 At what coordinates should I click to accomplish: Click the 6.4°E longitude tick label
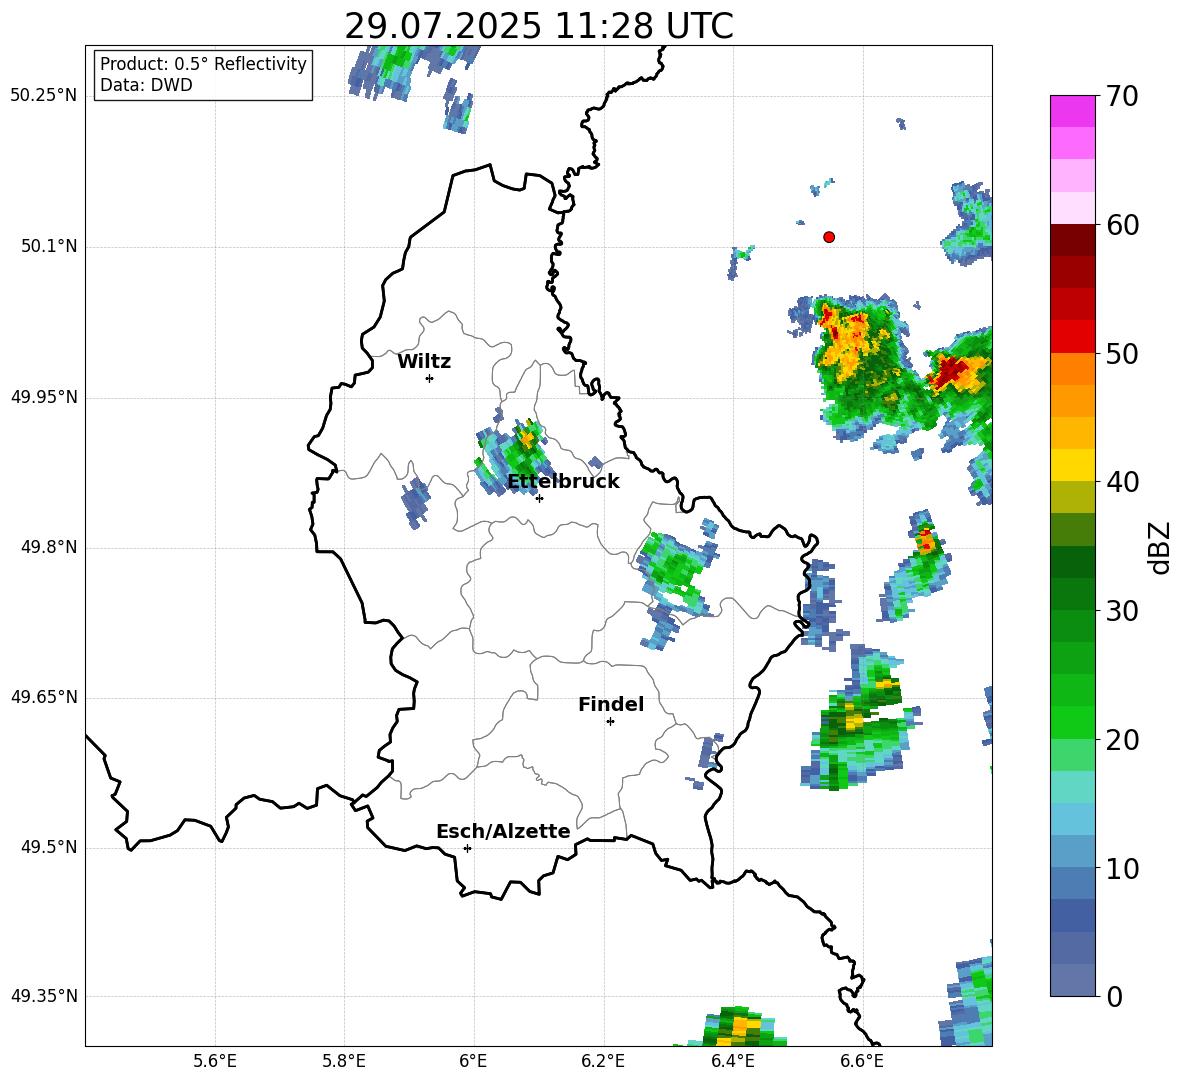click(732, 1061)
